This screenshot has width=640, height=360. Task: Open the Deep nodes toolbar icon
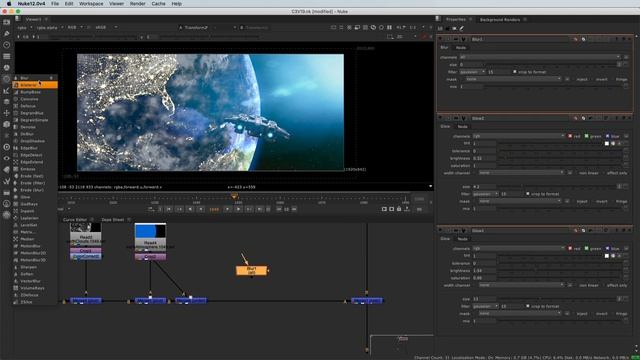6,147
